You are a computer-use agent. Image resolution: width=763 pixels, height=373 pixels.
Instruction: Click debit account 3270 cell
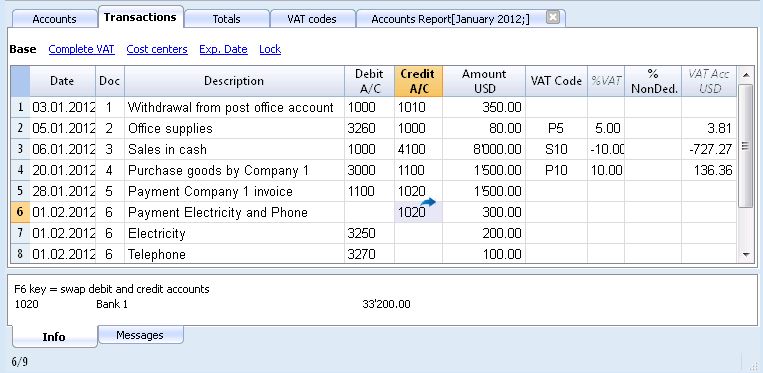point(369,254)
